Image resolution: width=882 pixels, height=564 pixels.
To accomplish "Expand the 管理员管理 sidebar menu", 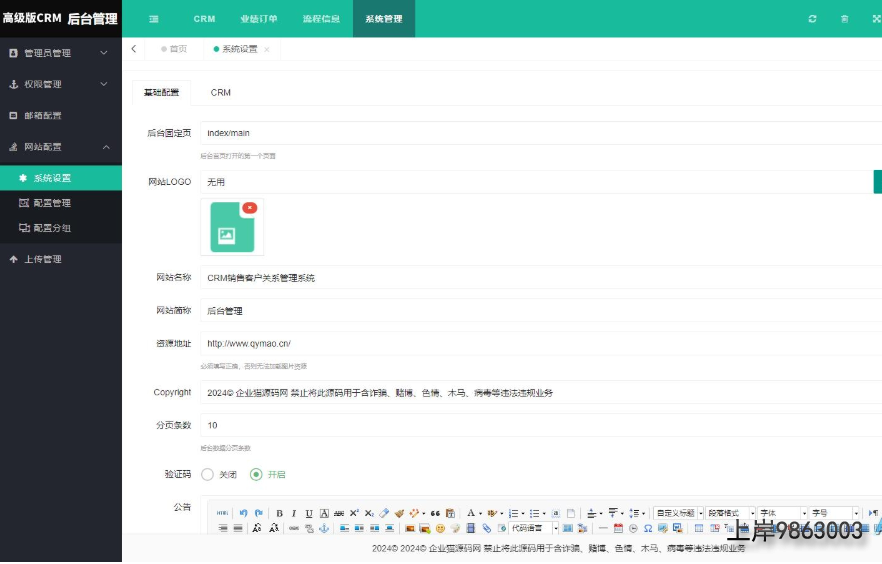I will pos(60,53).
